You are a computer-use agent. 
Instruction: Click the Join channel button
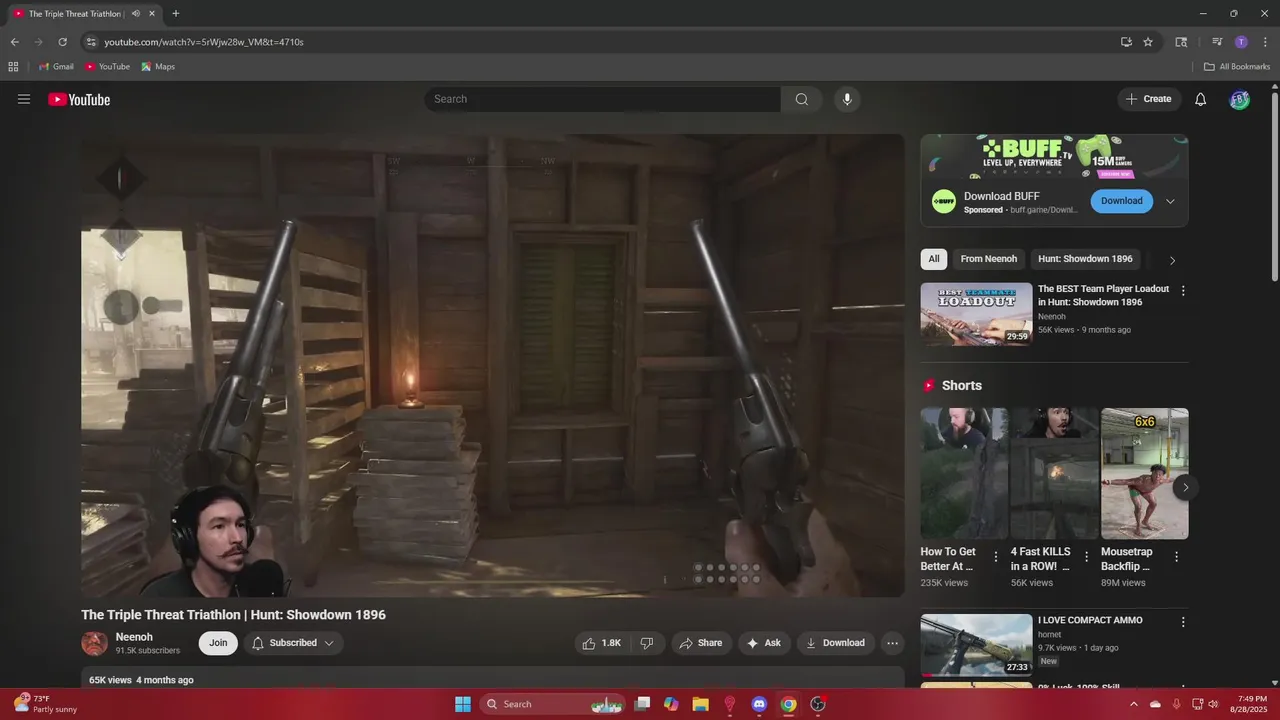pos(218,643)
